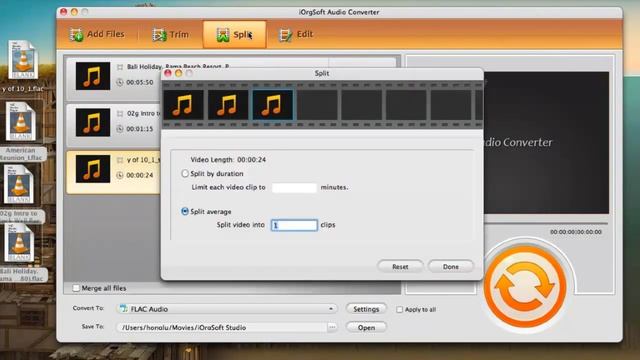Click Done in the Split dialog
This screenshot has height=360, width=640.
(451, 267)
